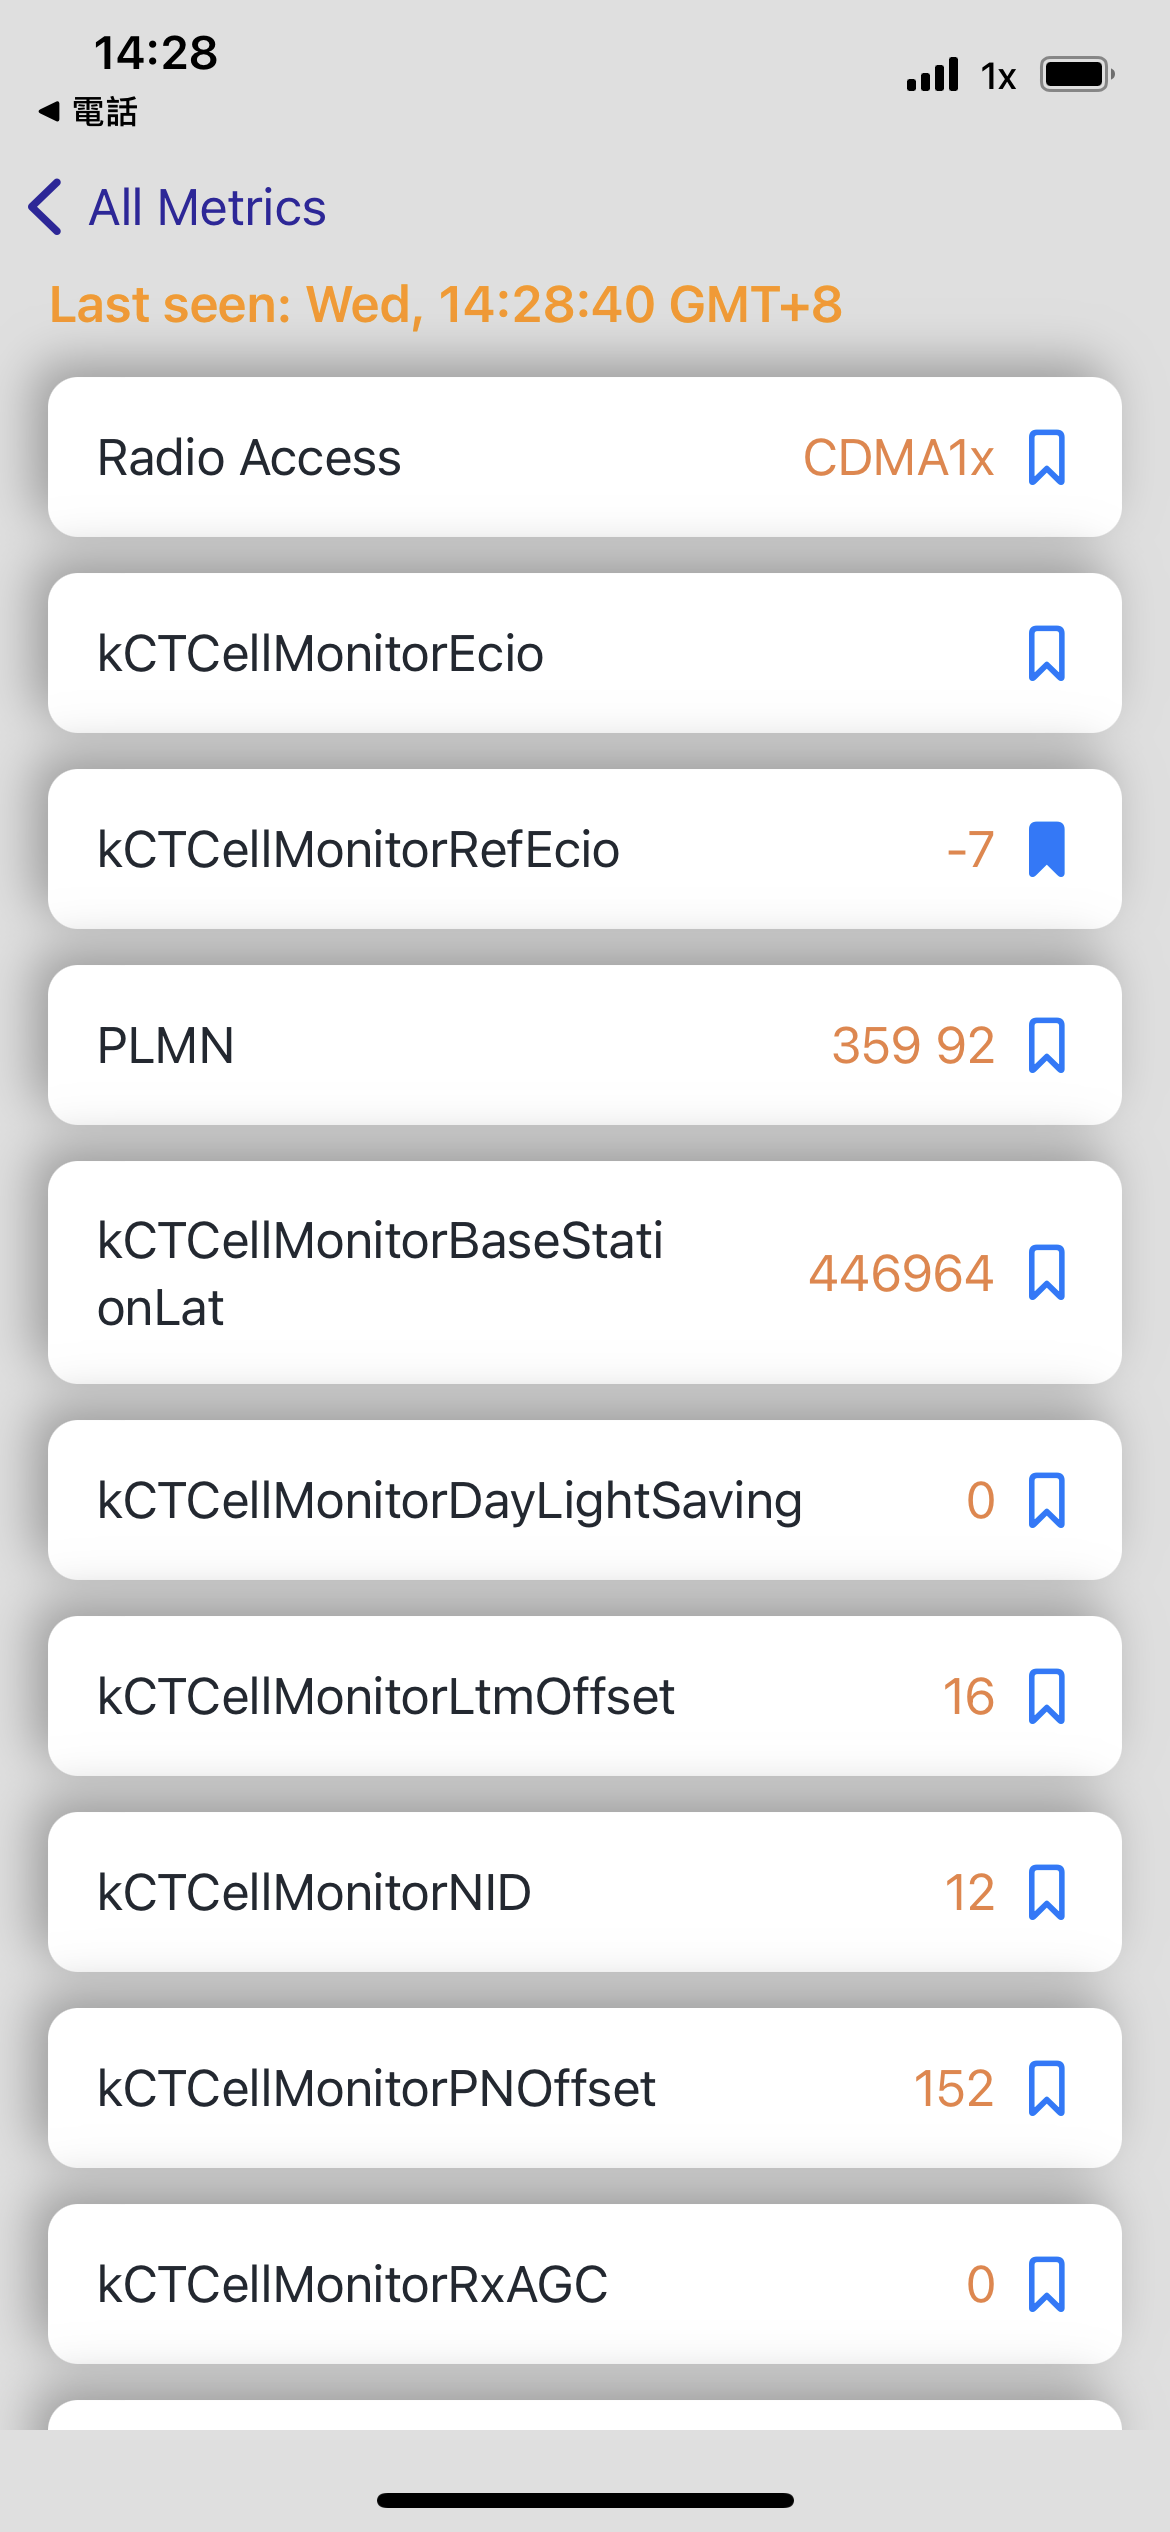Tap the kCTCellMonitorNID row label

point(314,1892)
